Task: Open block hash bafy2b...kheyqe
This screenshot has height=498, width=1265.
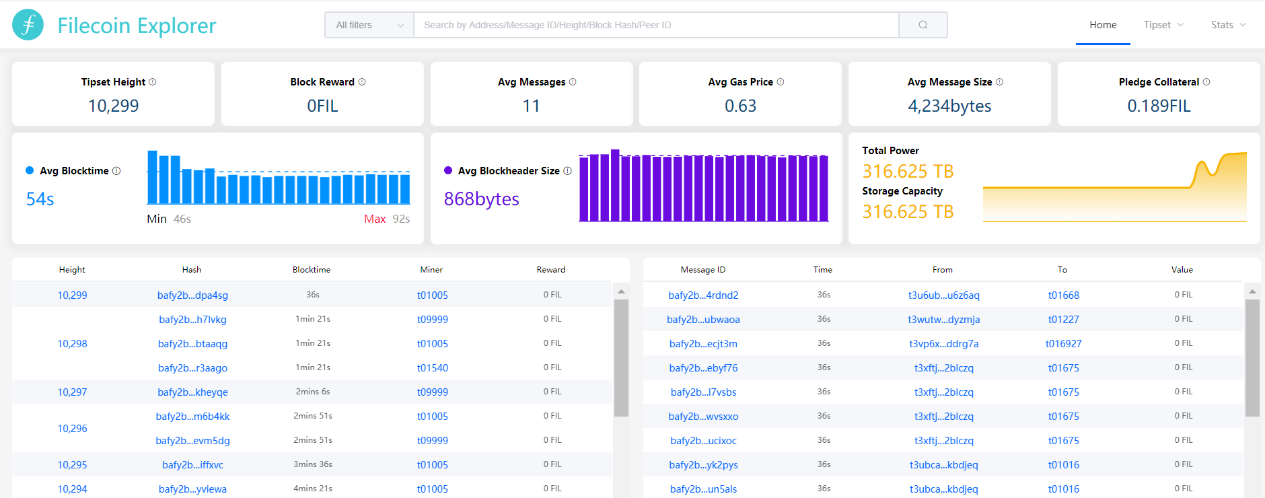Action: (193, 392)
